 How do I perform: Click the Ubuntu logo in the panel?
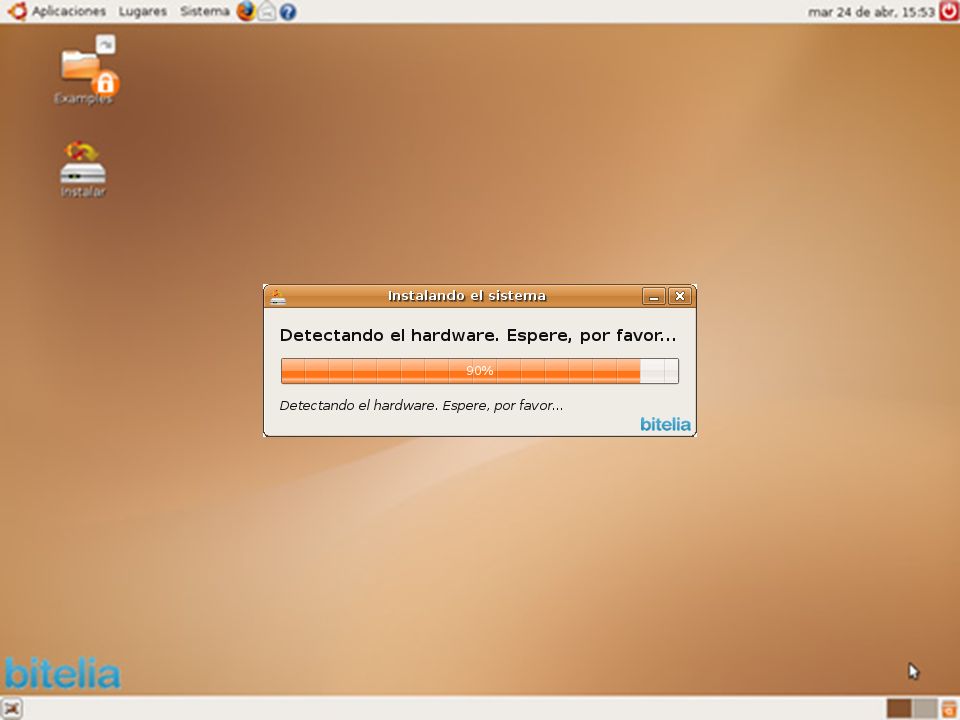click(17, 12)
